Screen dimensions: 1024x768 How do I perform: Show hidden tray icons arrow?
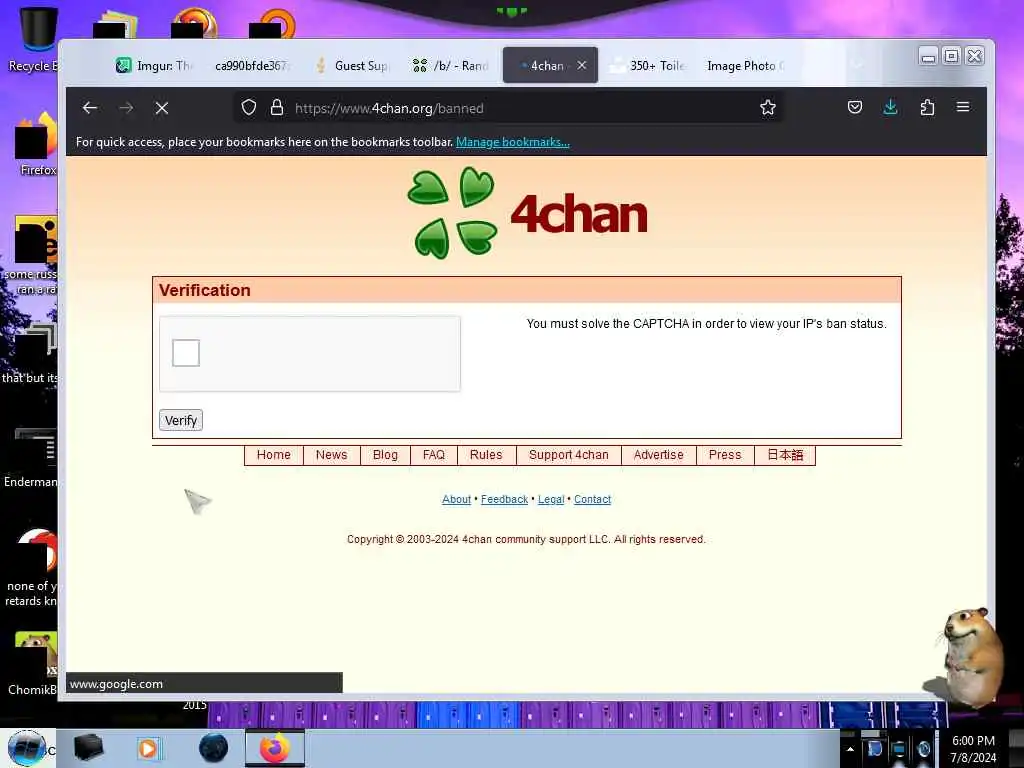pos(850,749)
